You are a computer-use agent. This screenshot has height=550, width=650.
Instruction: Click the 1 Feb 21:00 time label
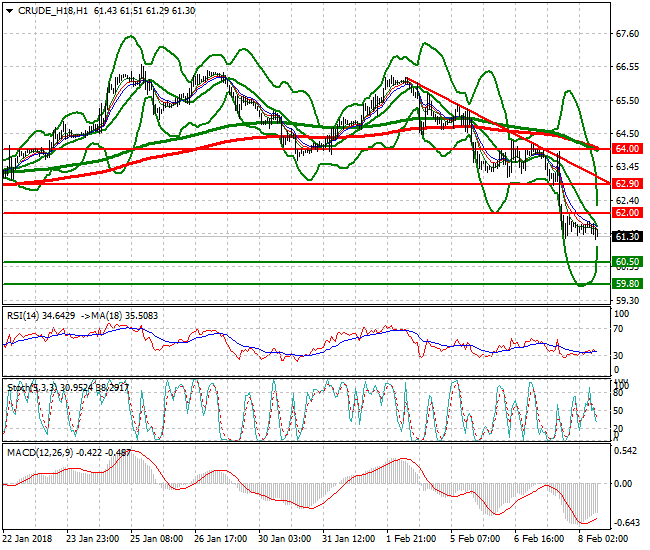tap(411, 539)
